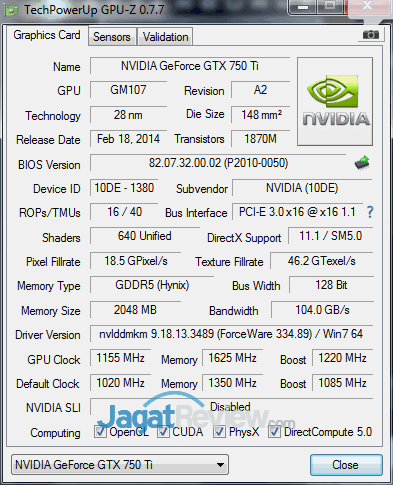Click the ROPs/TMUs field 16 / 40
This screenshot has width=393, height=485.
[124, 212]
